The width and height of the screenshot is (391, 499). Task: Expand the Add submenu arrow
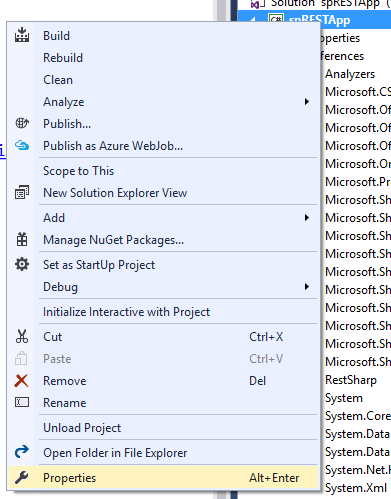[307, 218]
